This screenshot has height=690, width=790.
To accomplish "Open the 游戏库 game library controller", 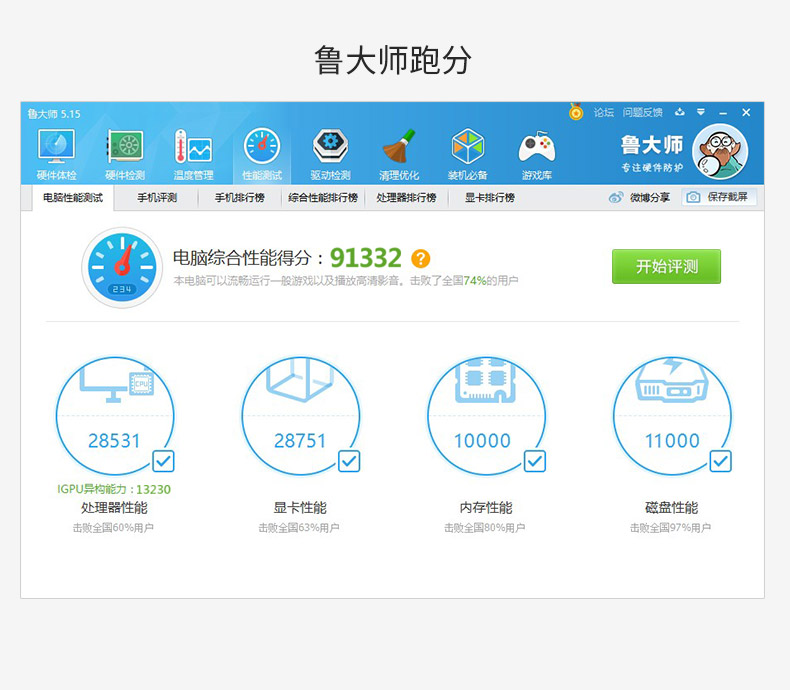I will pyautogui.click(x=537, y=155).
